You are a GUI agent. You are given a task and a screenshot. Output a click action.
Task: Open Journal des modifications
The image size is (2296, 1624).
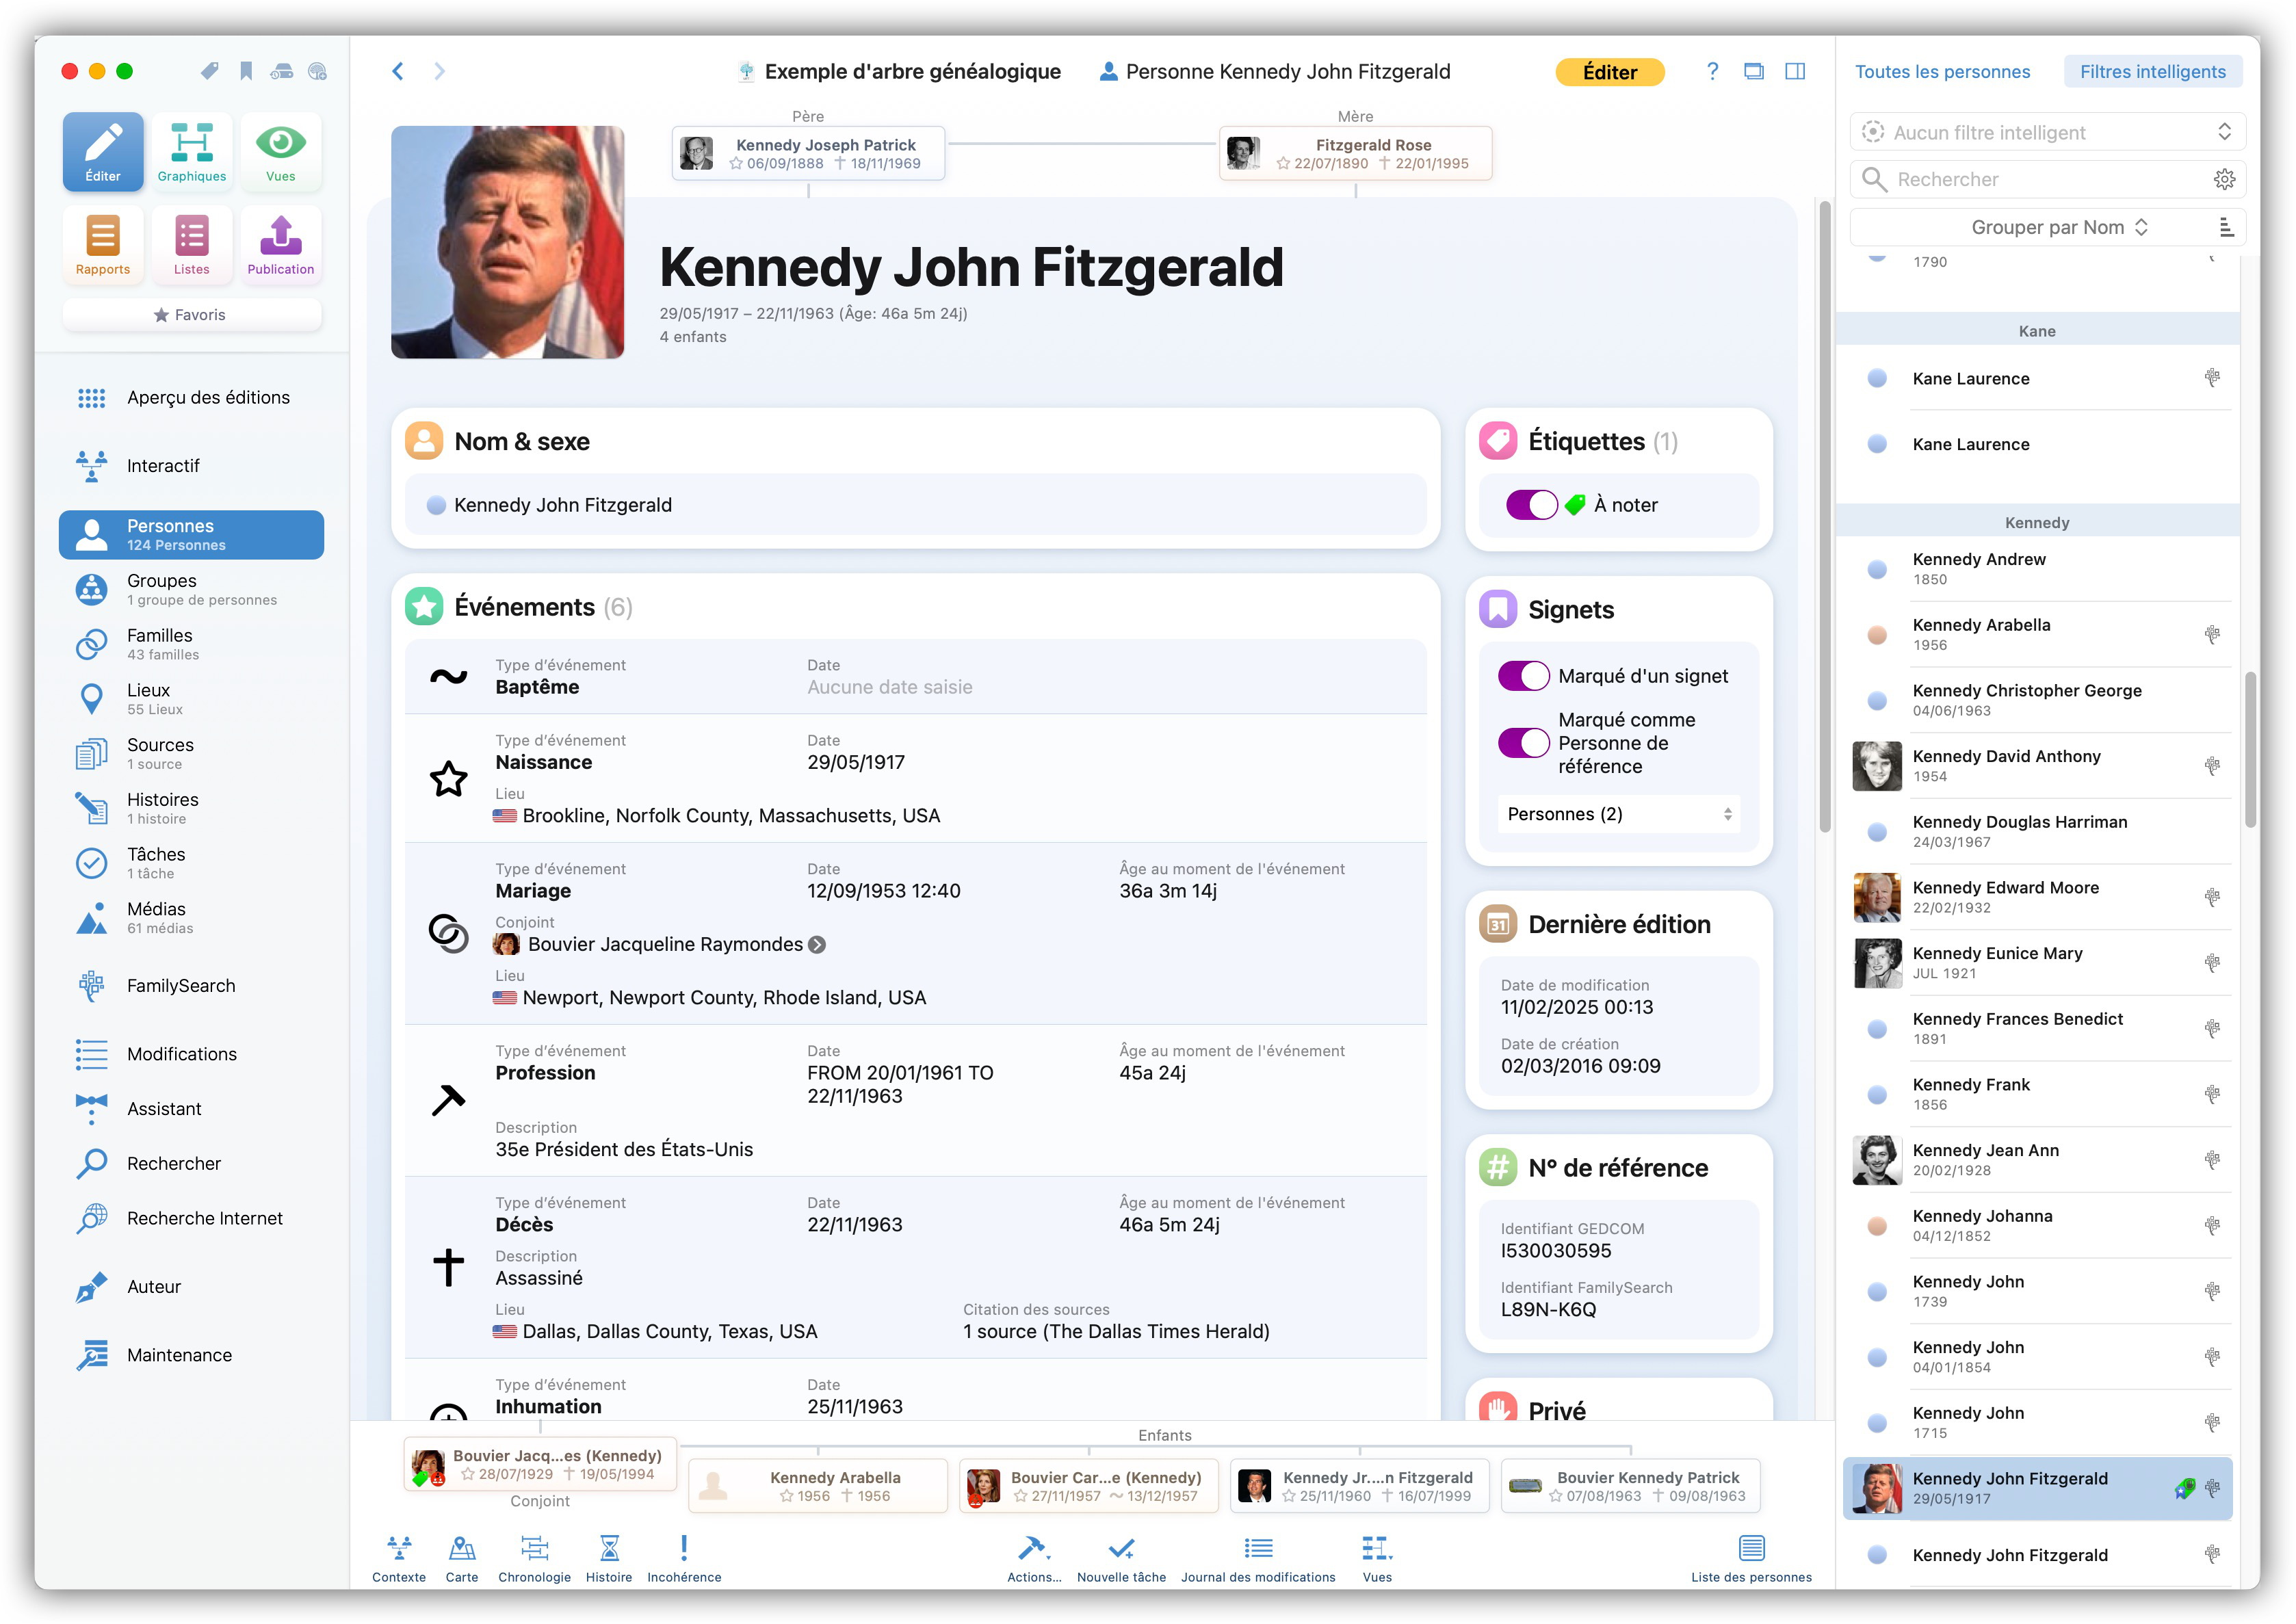1258,1559
